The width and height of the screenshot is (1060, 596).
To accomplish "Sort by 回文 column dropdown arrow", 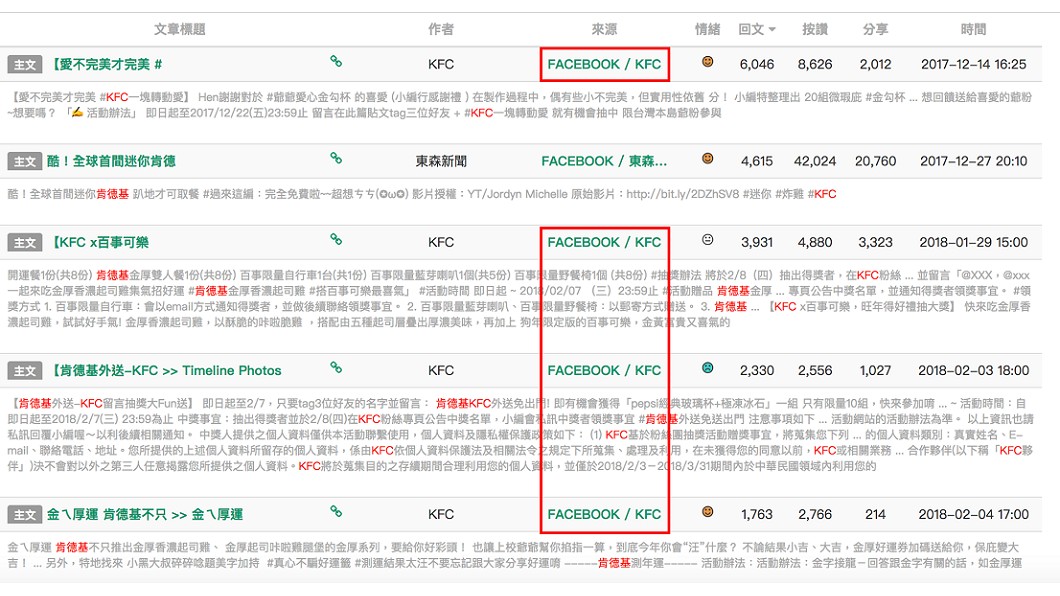I will click(x=772, y=30).
